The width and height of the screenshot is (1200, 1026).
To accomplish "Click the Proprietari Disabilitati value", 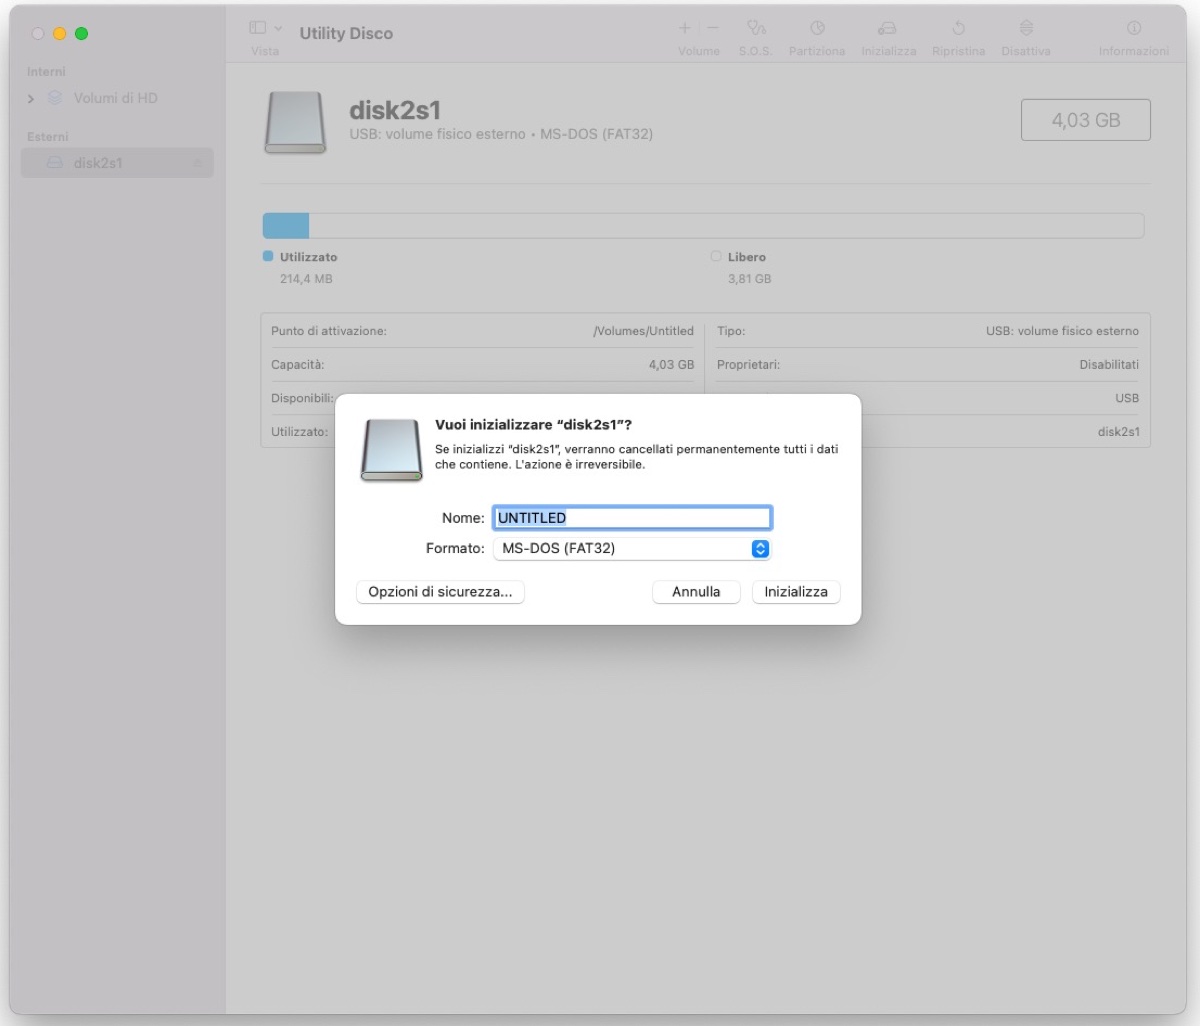I will 1109,365.
